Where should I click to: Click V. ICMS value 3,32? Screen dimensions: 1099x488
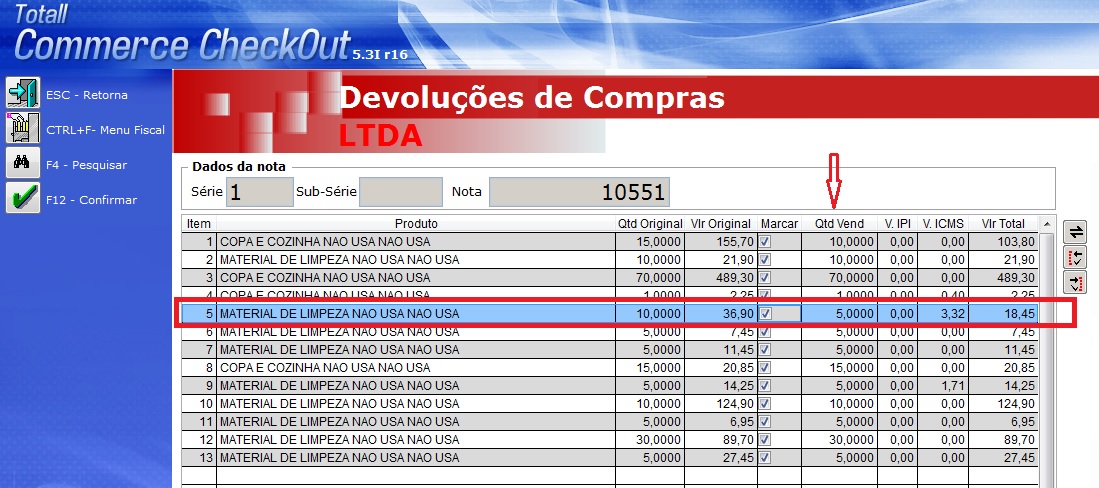(x=943, y=314)
